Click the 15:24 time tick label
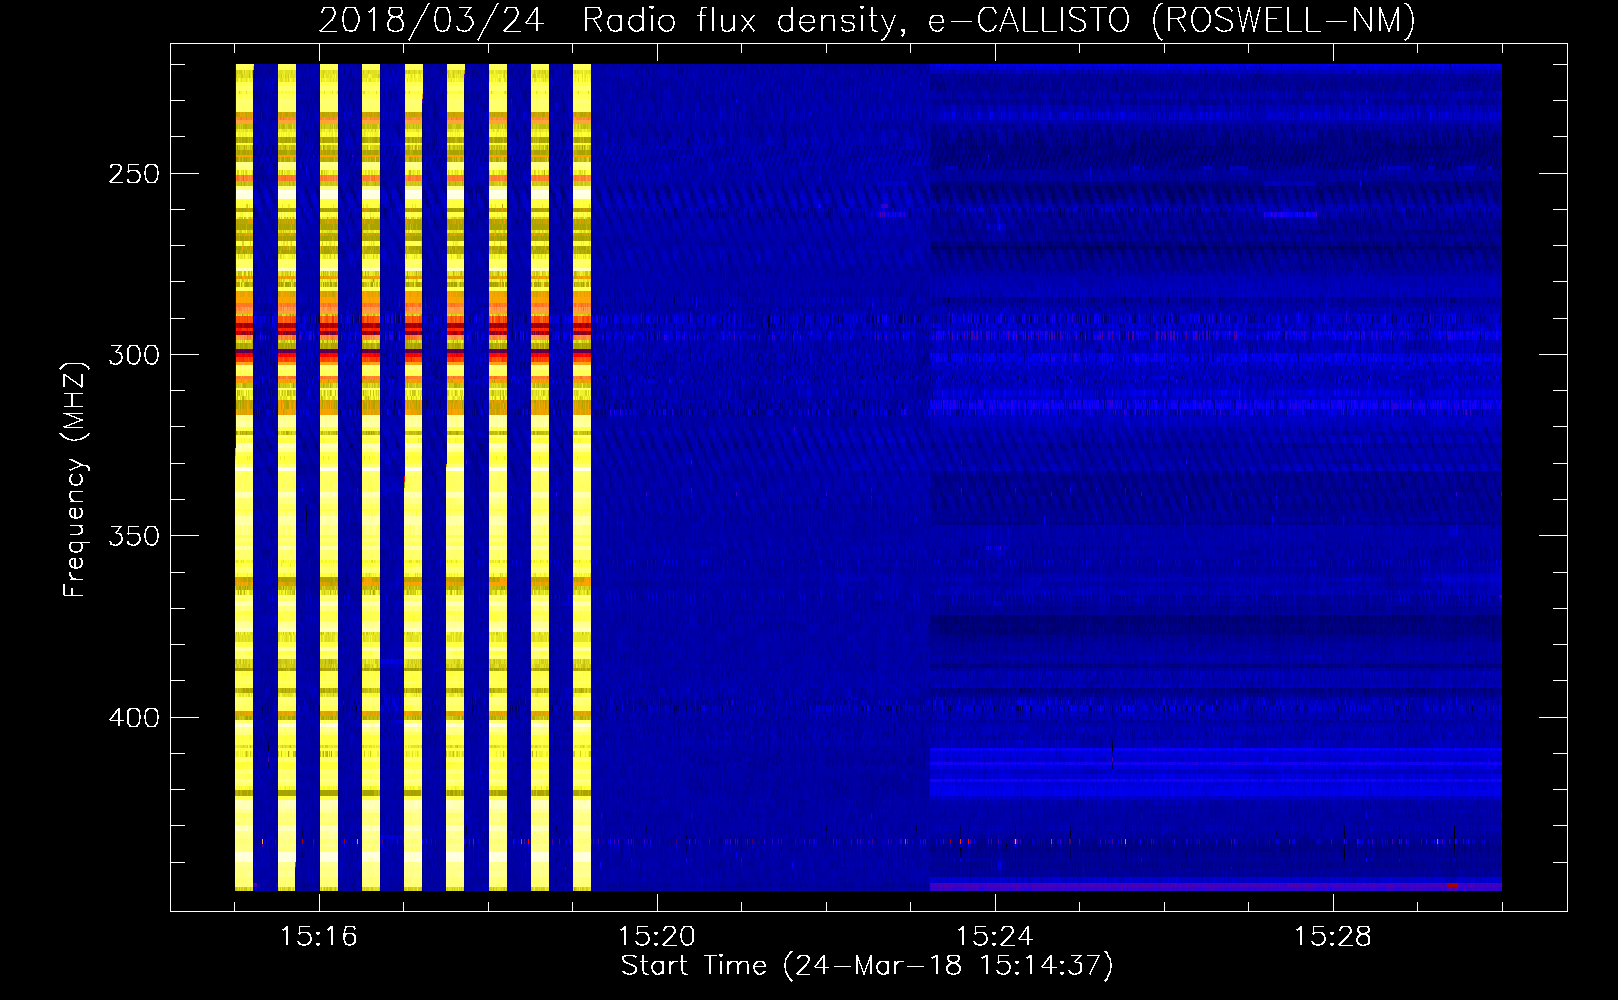This screenshot has width=1618, height=1000. pyautogui.click(x=995, y=937)
